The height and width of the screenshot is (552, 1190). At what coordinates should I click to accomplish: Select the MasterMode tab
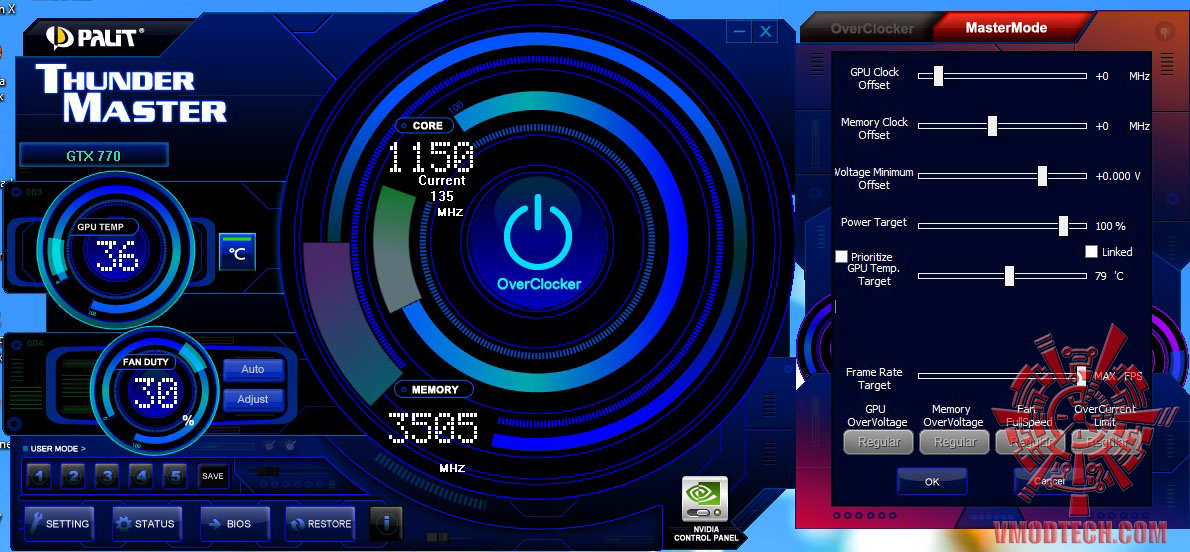(1006, 28)
